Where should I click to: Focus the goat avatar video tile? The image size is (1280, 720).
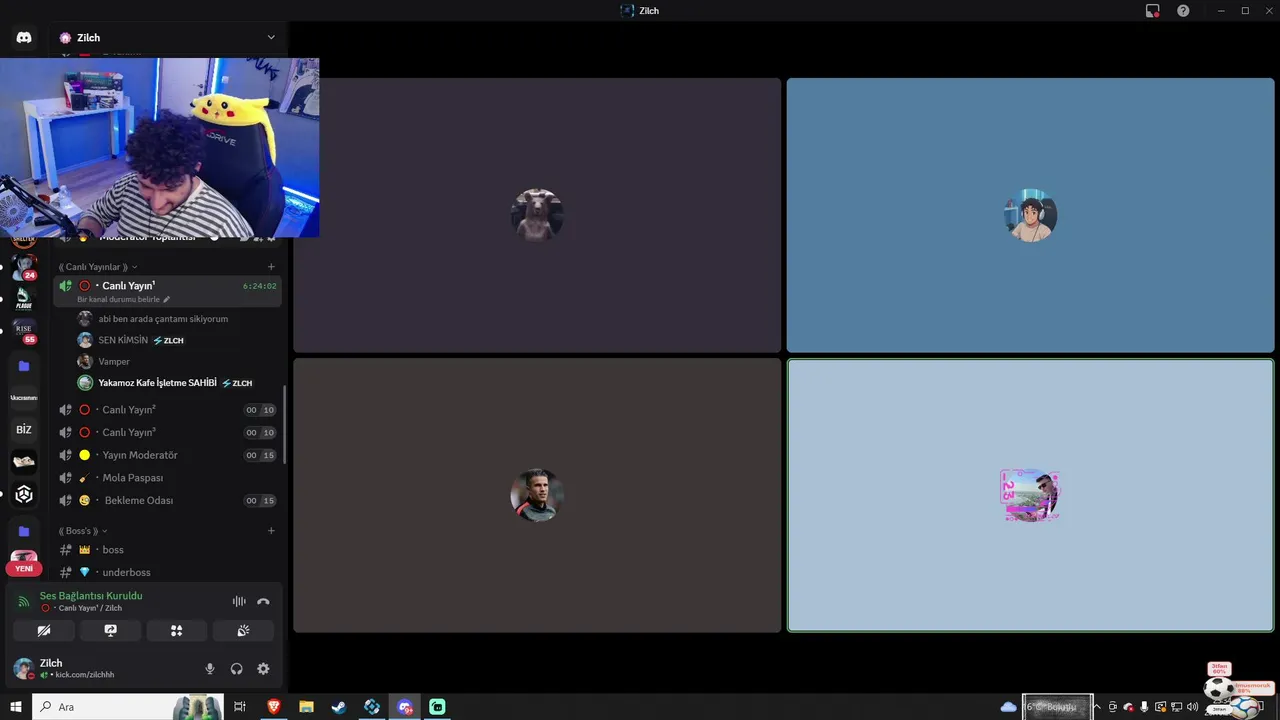point(537,215)
